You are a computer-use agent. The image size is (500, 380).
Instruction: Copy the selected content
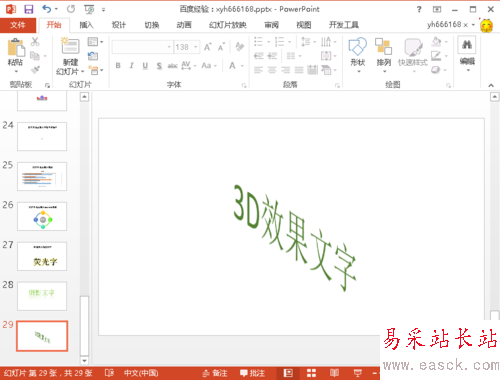click(35, 56)
